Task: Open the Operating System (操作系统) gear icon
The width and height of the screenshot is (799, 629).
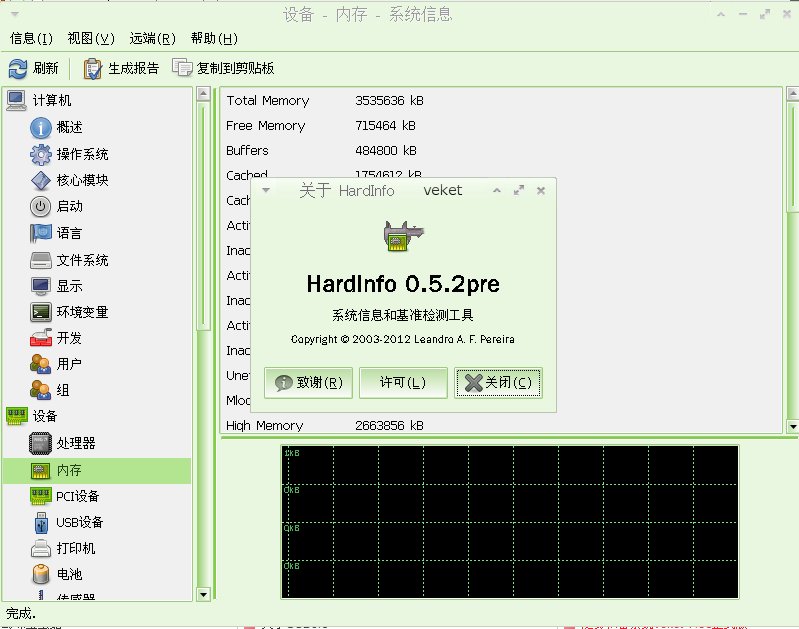Action: (41, 154)
